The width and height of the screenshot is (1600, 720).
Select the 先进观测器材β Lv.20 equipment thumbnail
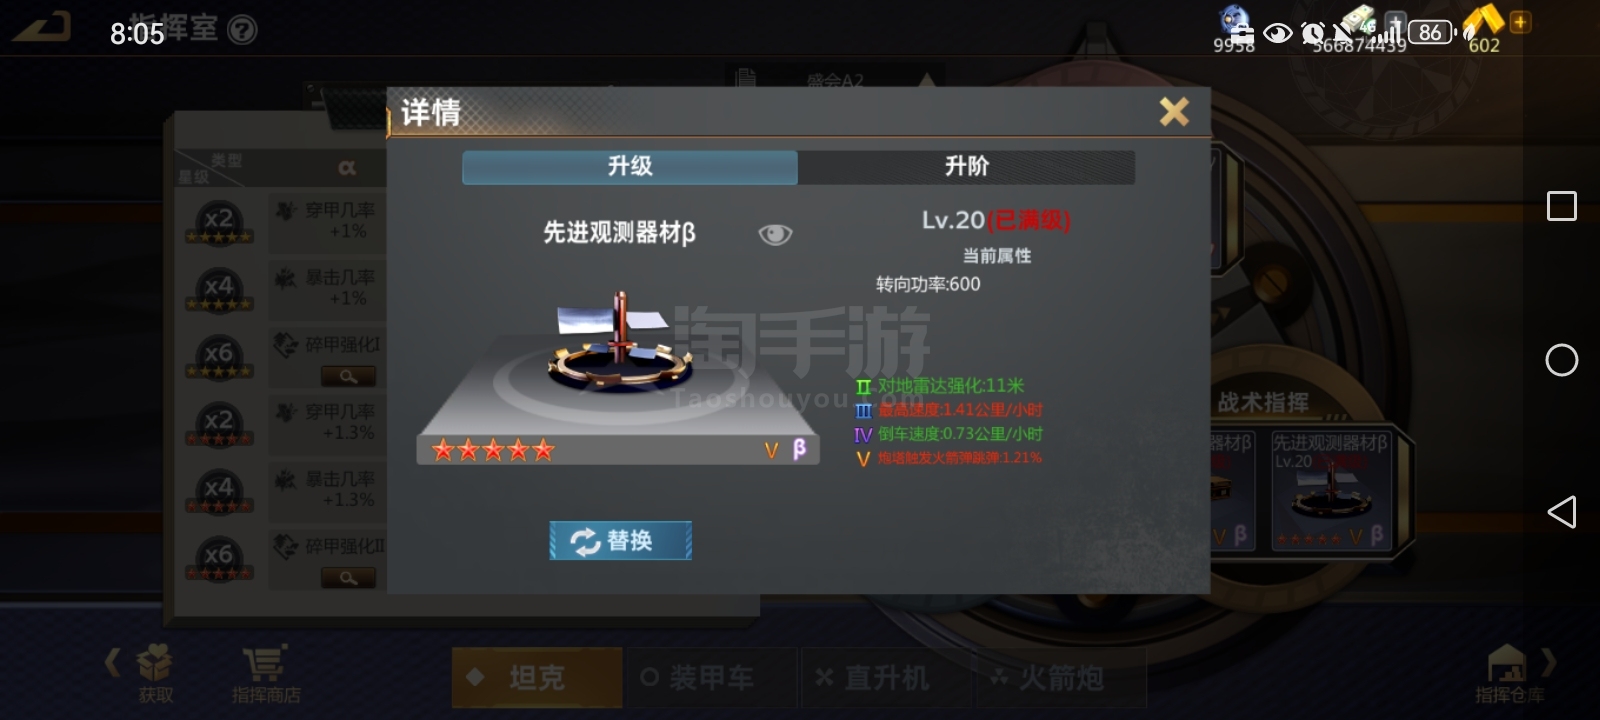pos(1331,490)
